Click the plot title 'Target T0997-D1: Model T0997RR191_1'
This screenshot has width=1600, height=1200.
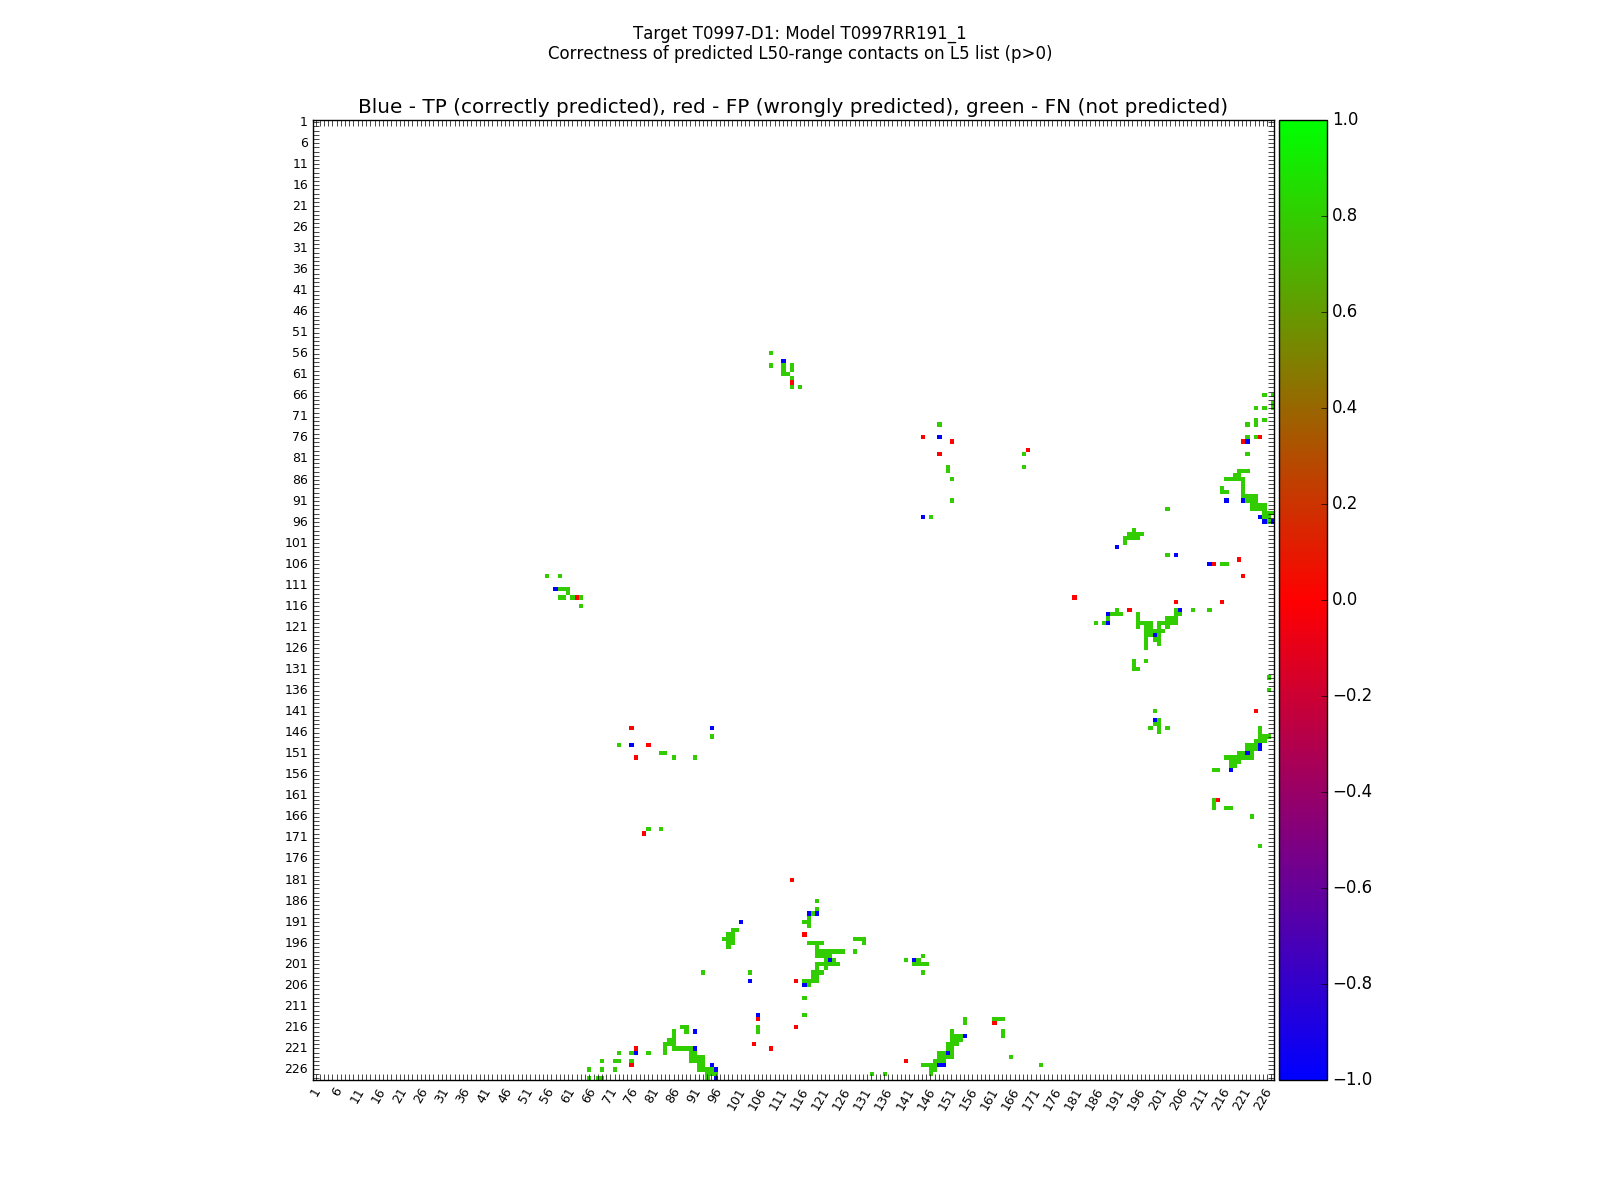tap(799, 33)
